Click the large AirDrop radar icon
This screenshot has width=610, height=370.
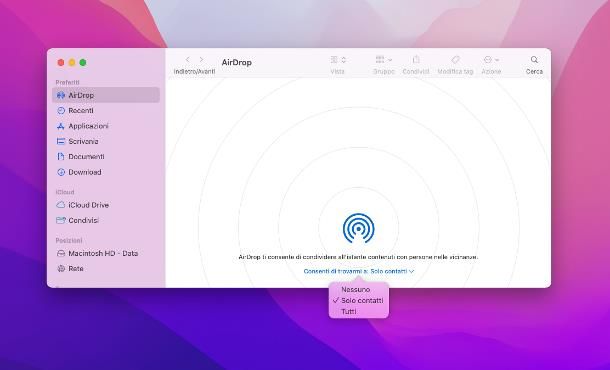pos(358,228)
